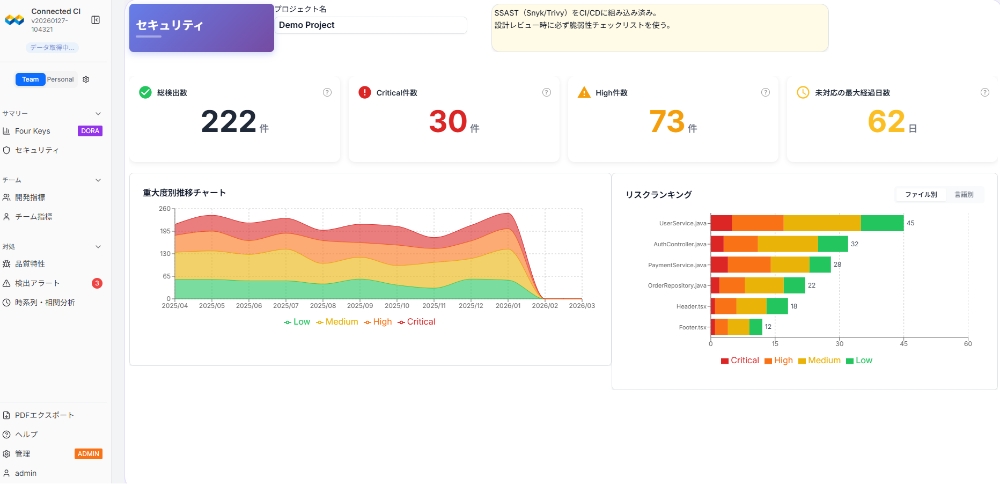Click the red 3 badge on 検出アラート

point(97,283)
